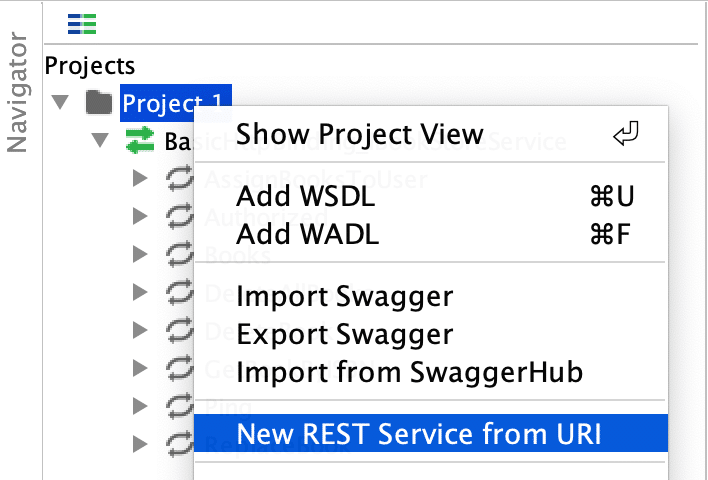Open the vertical Navigator side tab

coord(18,91)
